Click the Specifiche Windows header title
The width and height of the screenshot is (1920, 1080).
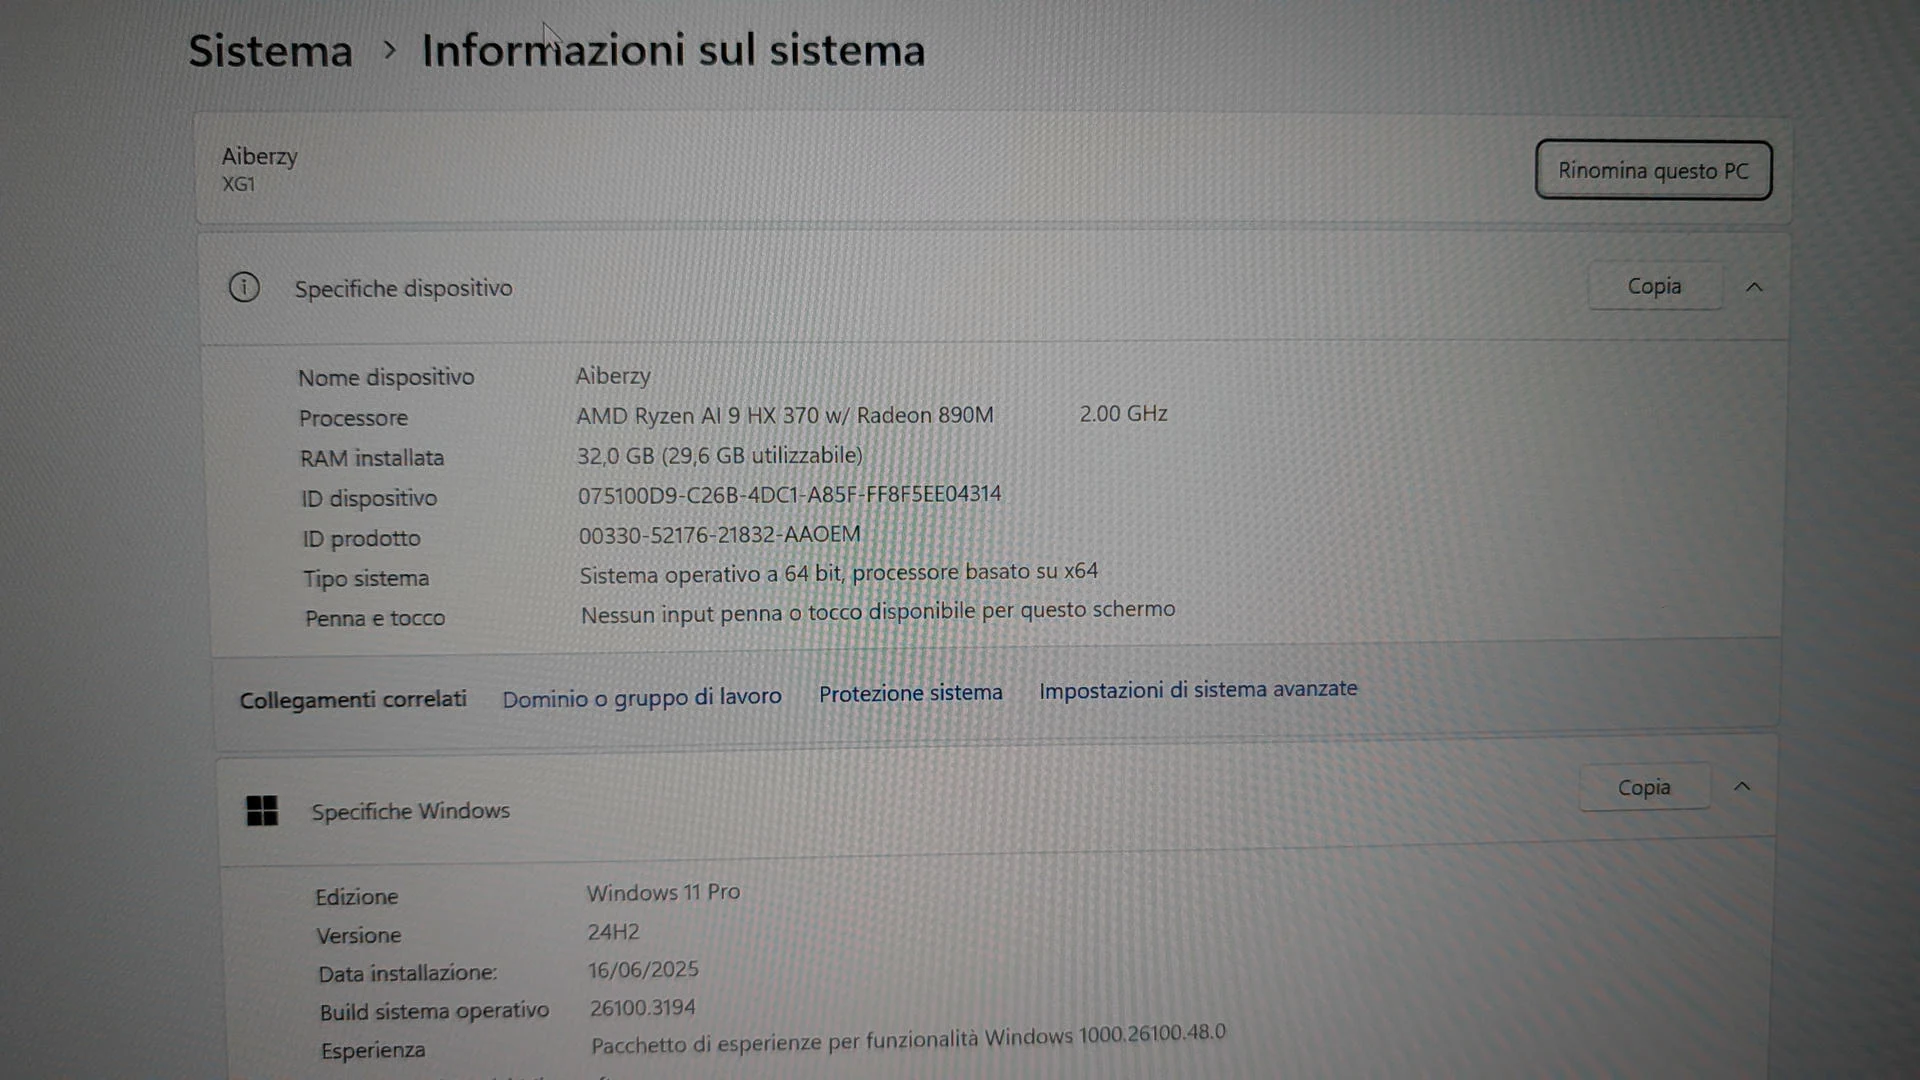pyautogui.click(x=410, y=811)
